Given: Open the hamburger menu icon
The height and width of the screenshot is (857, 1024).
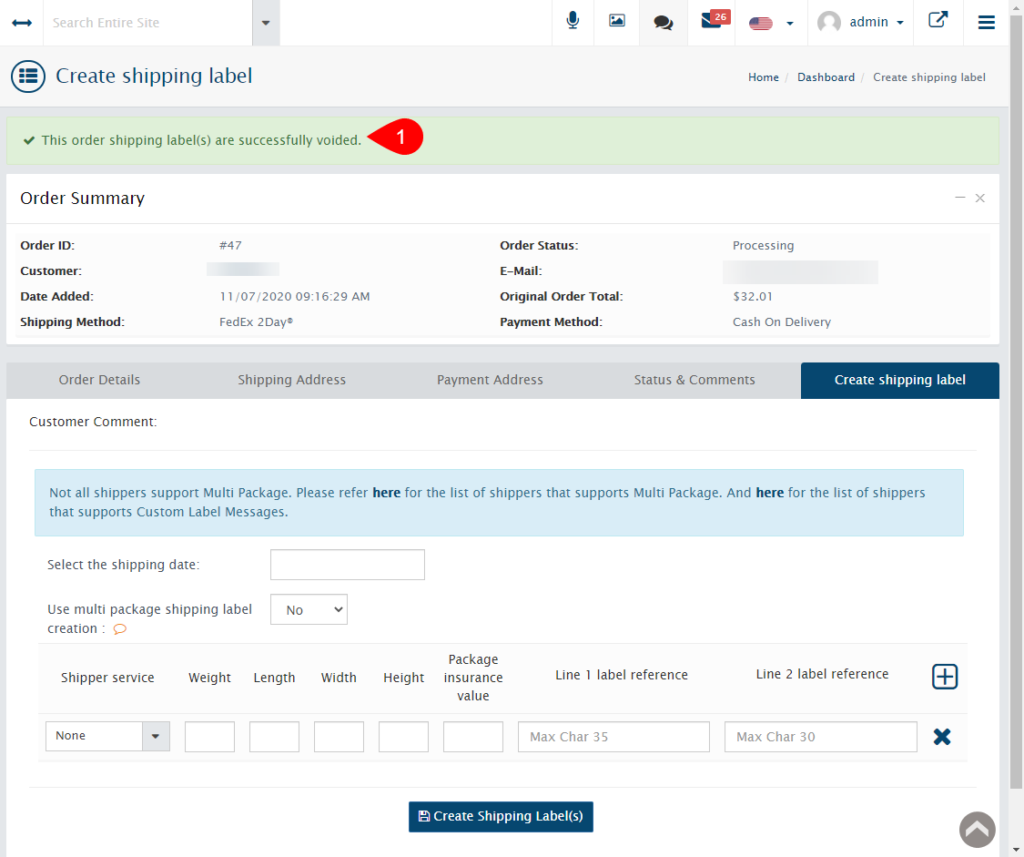Looking at the screenshot, I should click(986, 21).
